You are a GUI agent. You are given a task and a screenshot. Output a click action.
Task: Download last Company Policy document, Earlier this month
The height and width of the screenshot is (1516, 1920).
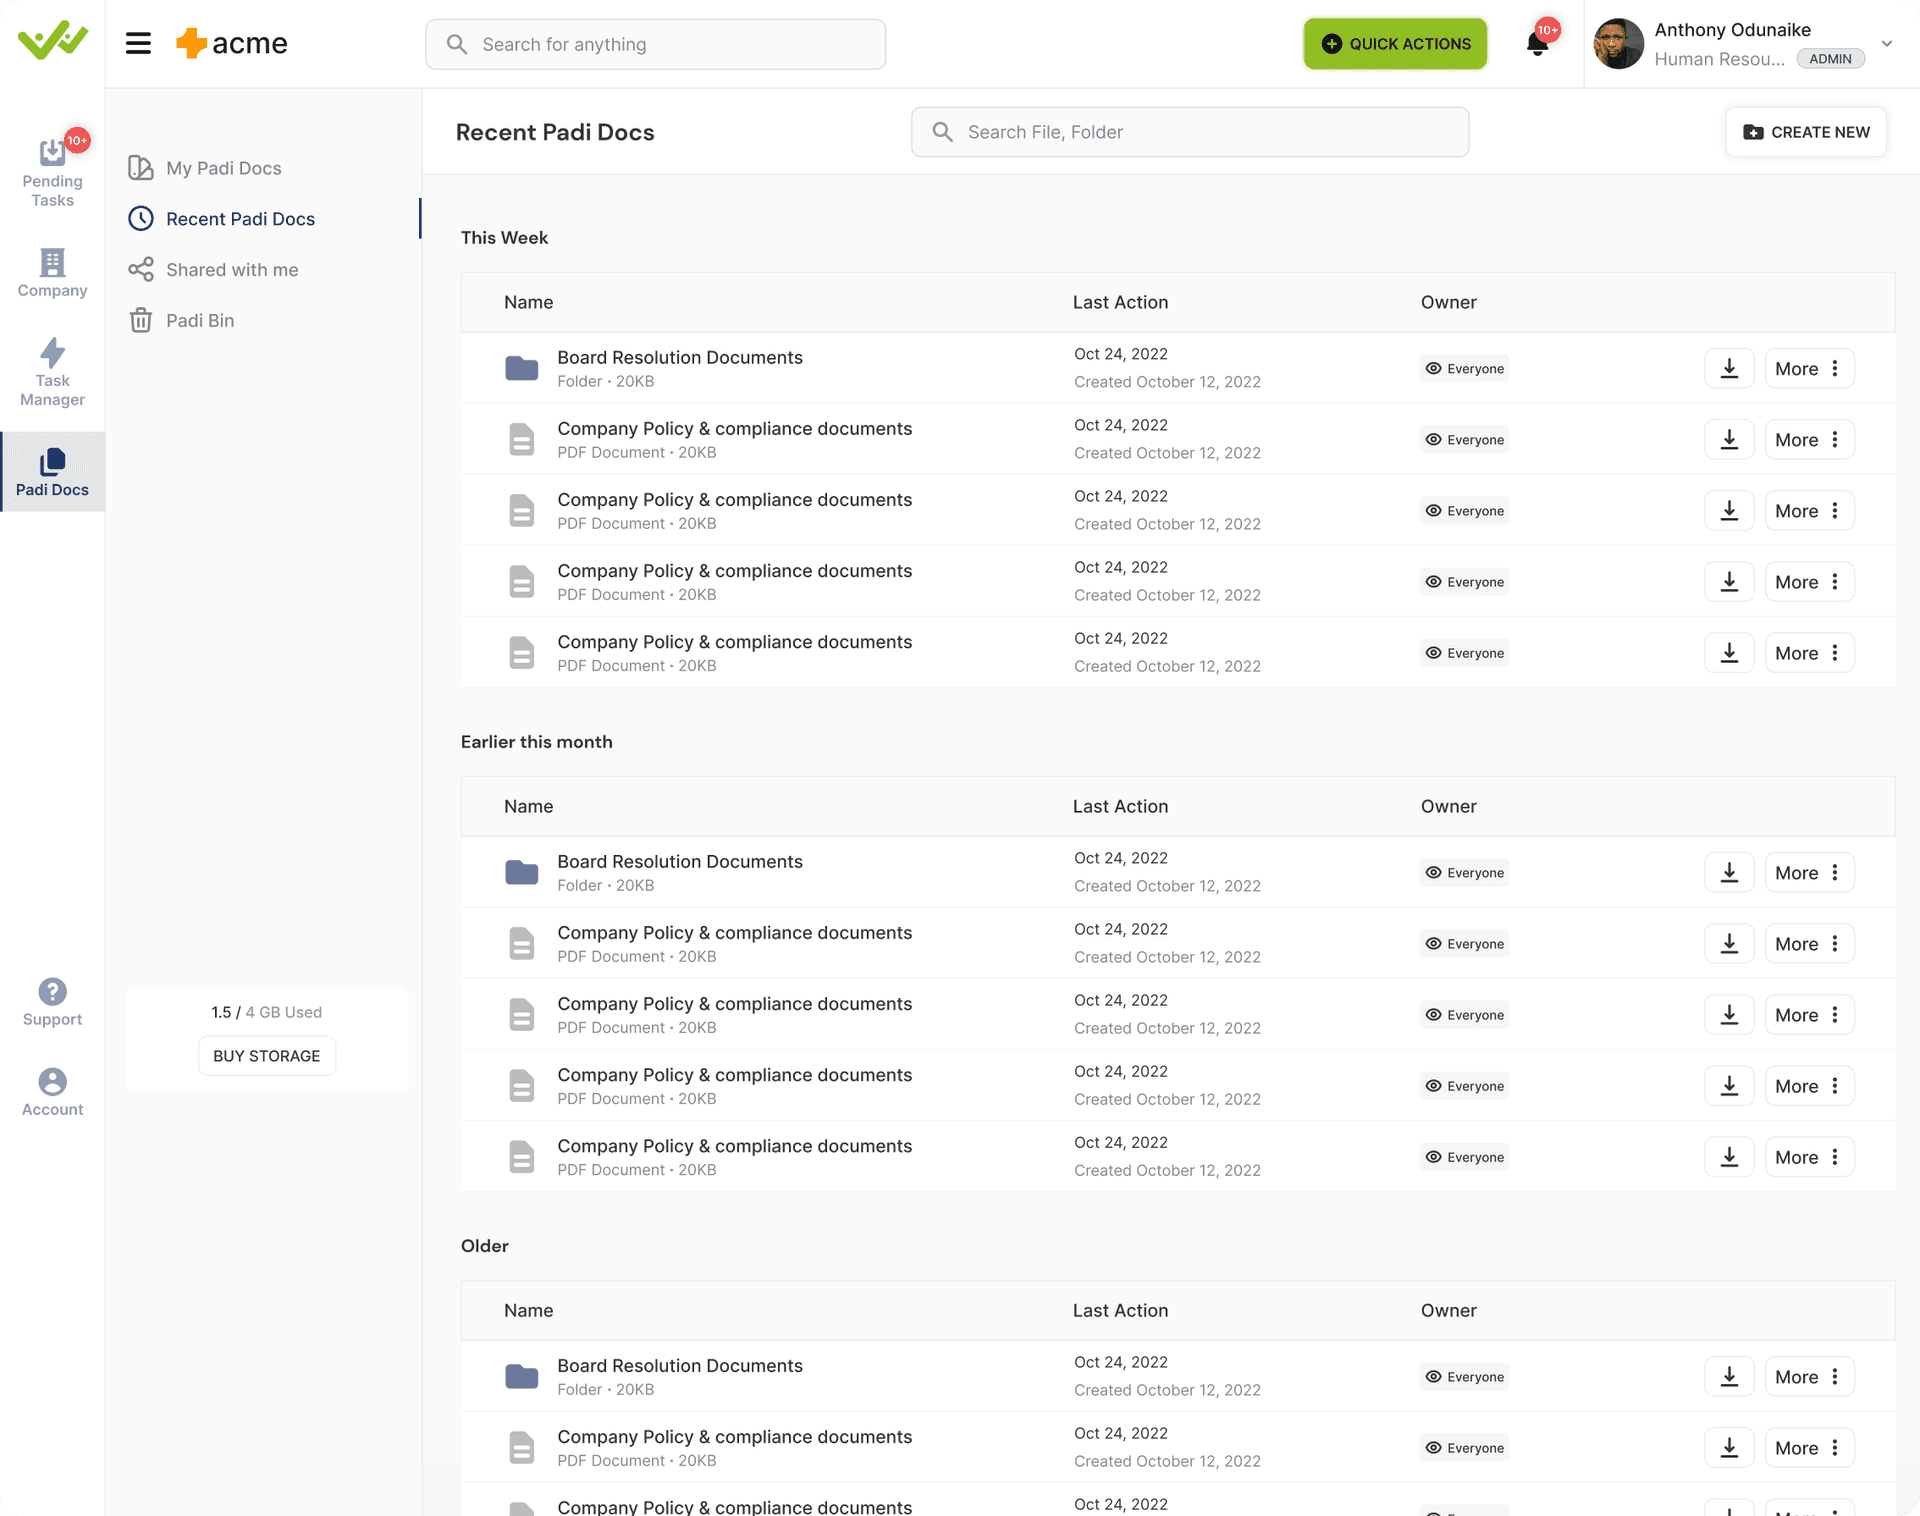coord(1729,1157)
